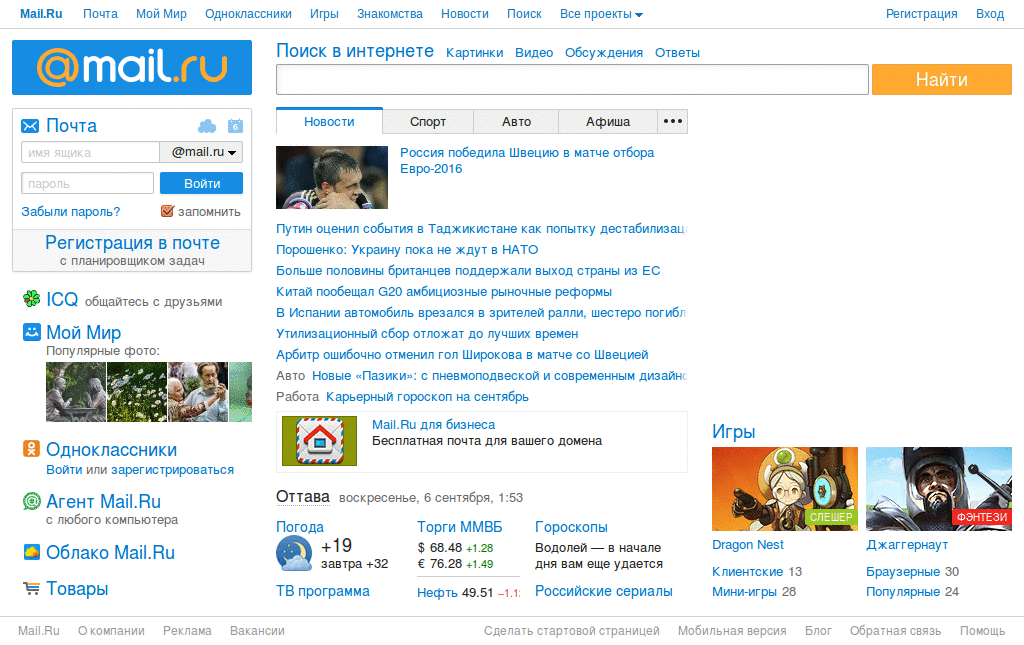Open the cloud icon in Почта panel

click(x=207, y=126)
